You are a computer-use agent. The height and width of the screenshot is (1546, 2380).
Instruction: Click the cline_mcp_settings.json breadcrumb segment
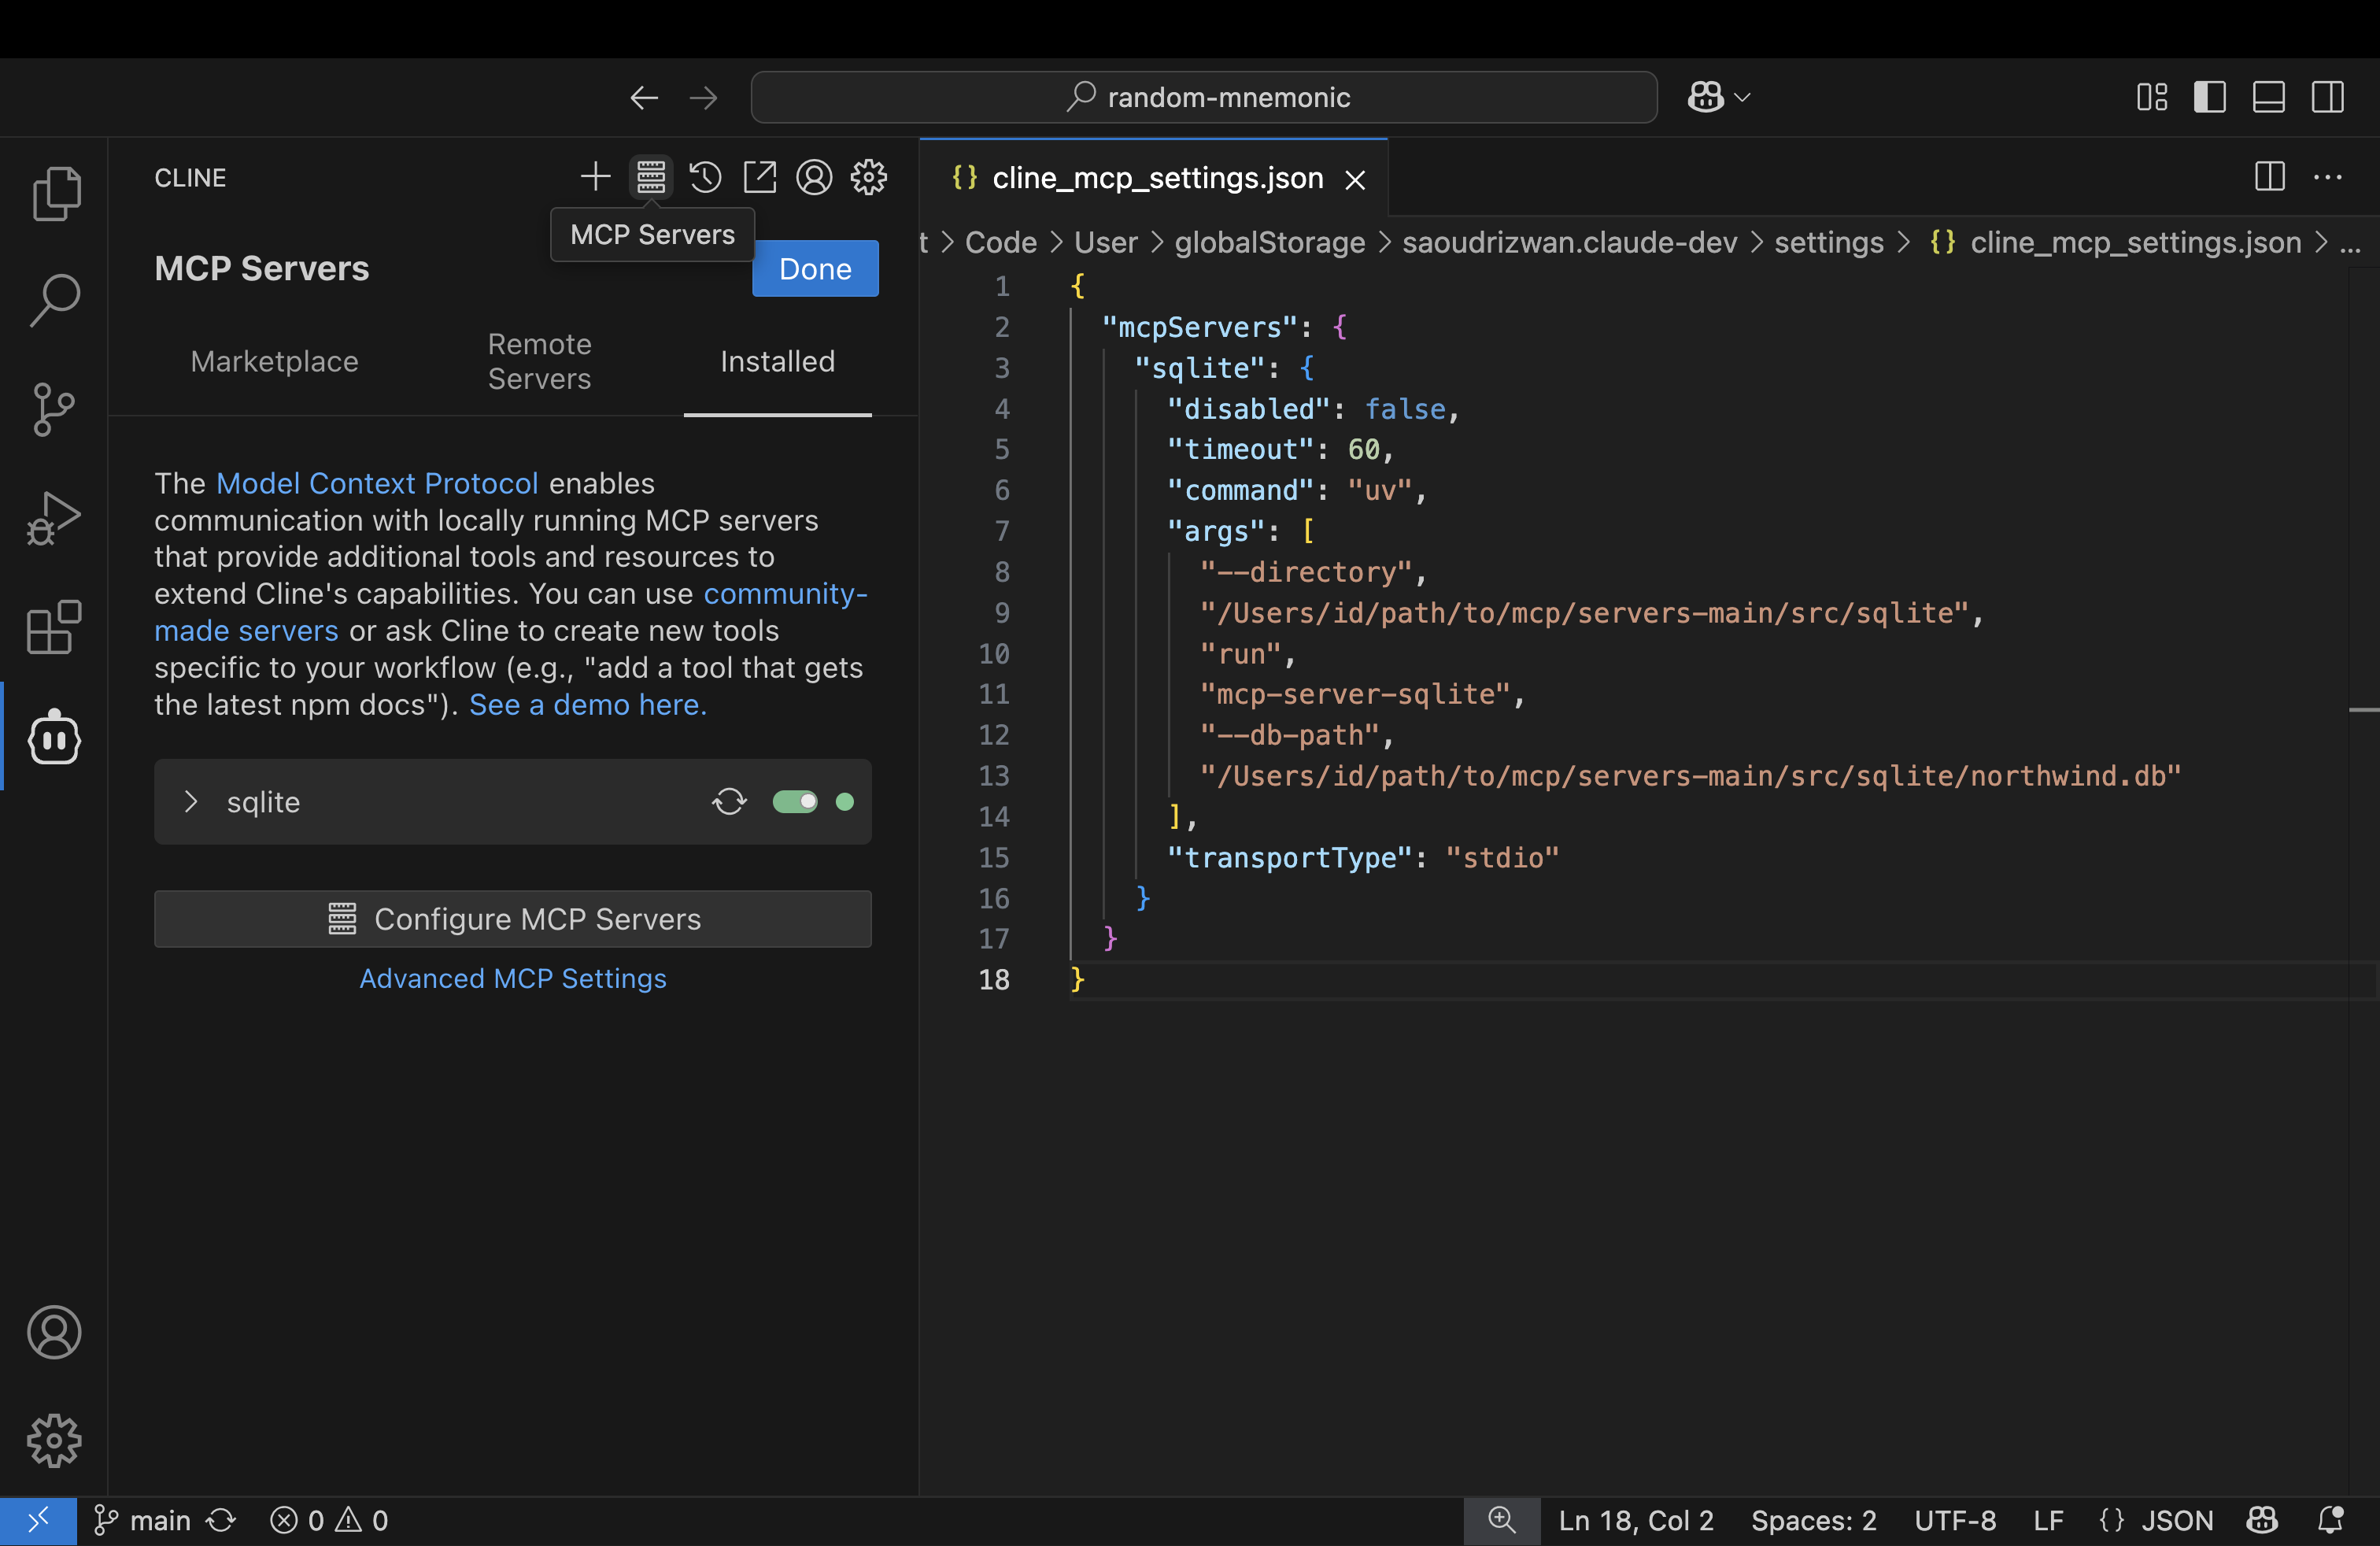2116,242
